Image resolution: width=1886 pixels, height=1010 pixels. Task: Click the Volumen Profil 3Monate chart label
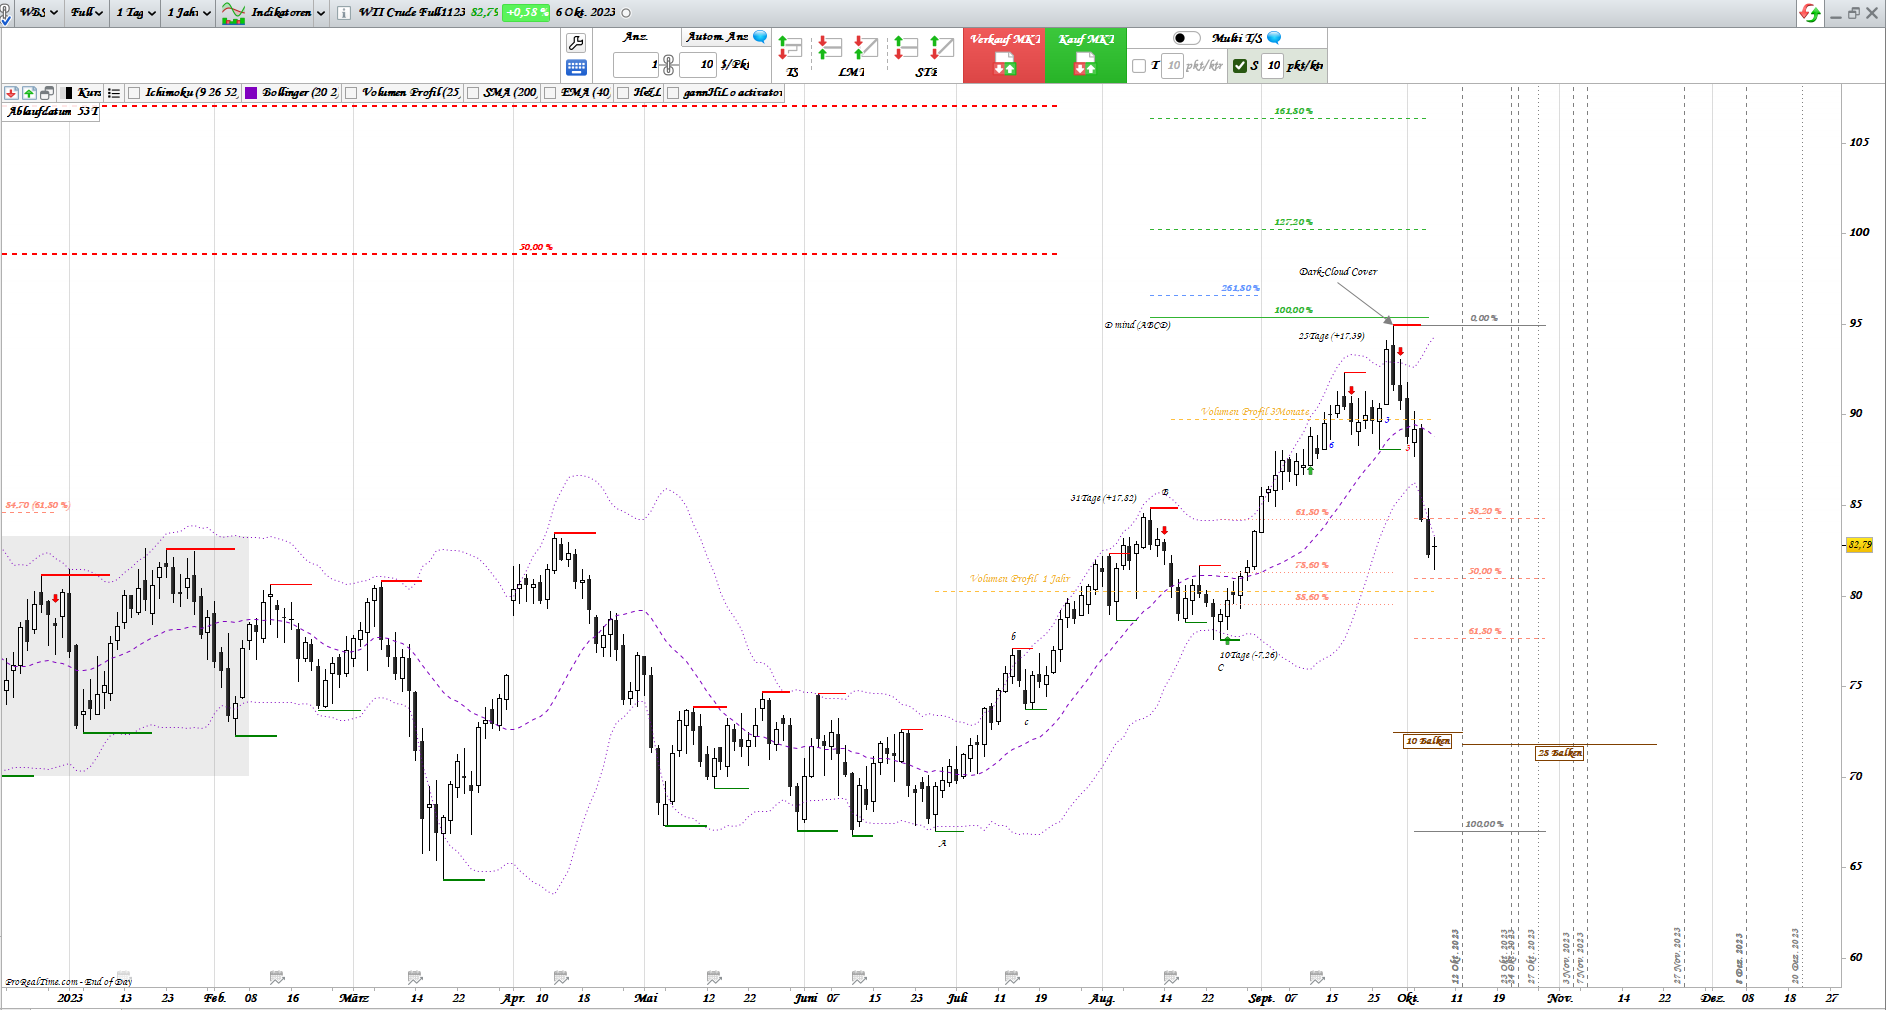click(x=1255, y=412)
